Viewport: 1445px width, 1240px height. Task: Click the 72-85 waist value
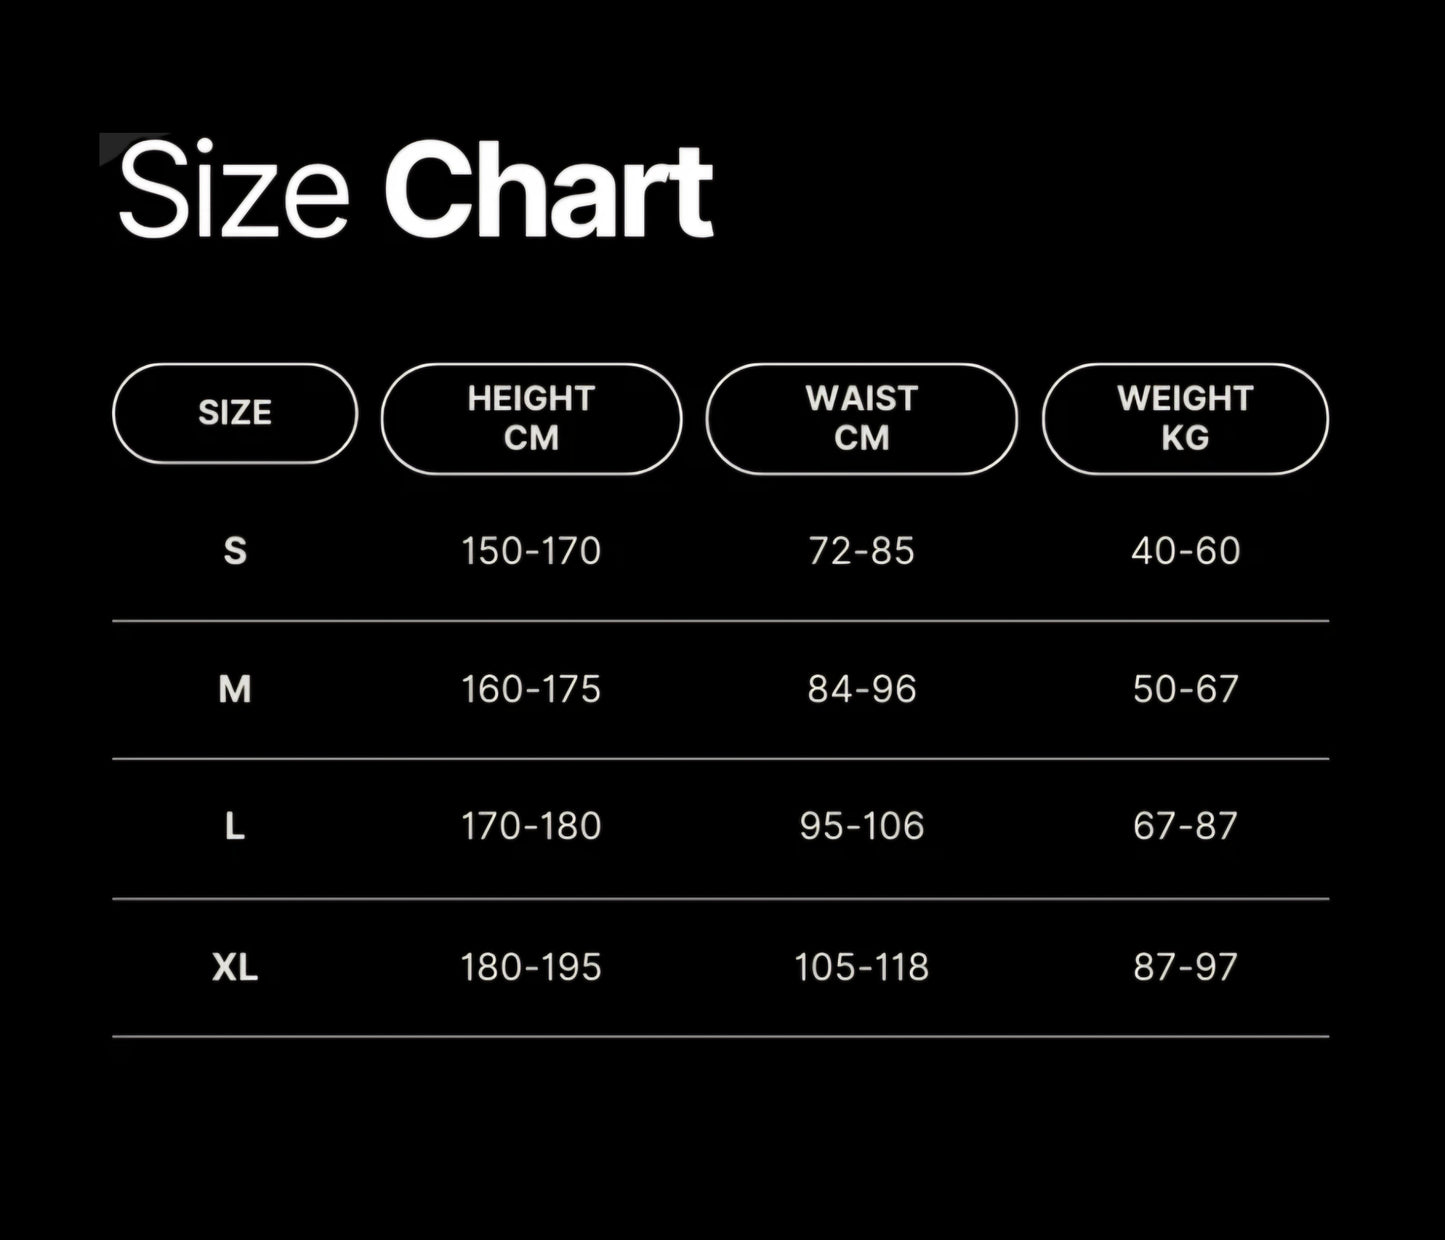tap(861, 551)
